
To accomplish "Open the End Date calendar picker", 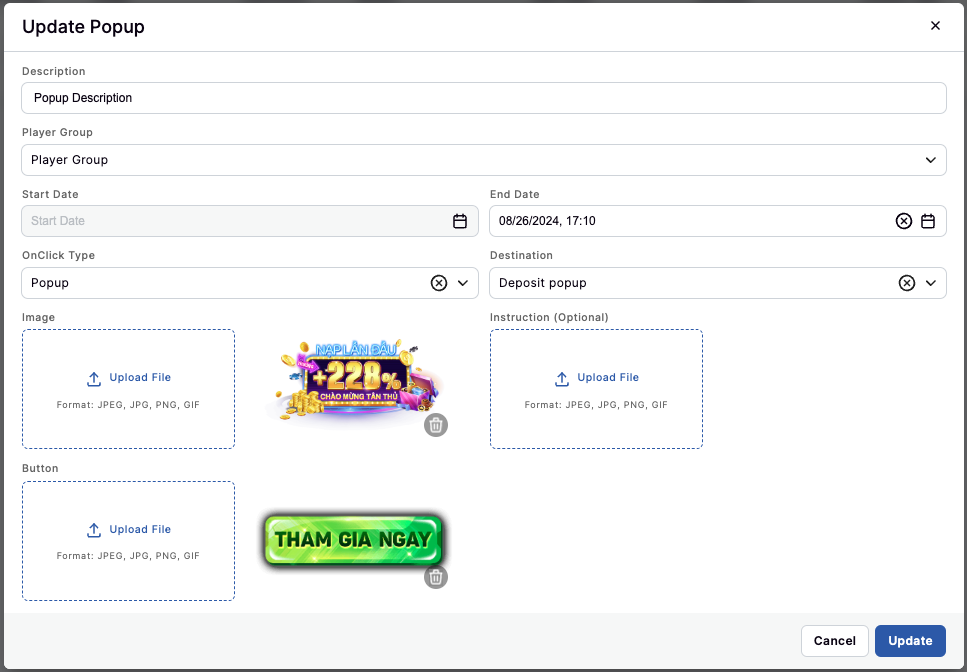I will tap(929, 221).
